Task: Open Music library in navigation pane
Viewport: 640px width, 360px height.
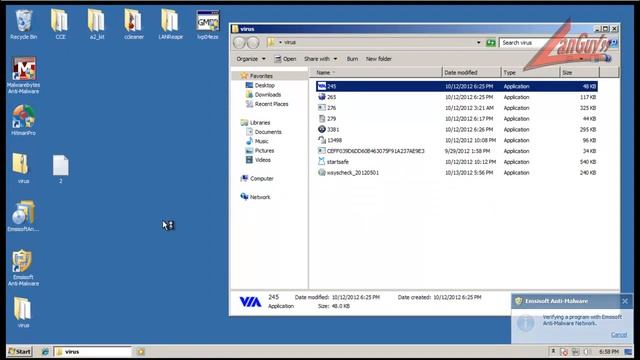Action: 257,141
